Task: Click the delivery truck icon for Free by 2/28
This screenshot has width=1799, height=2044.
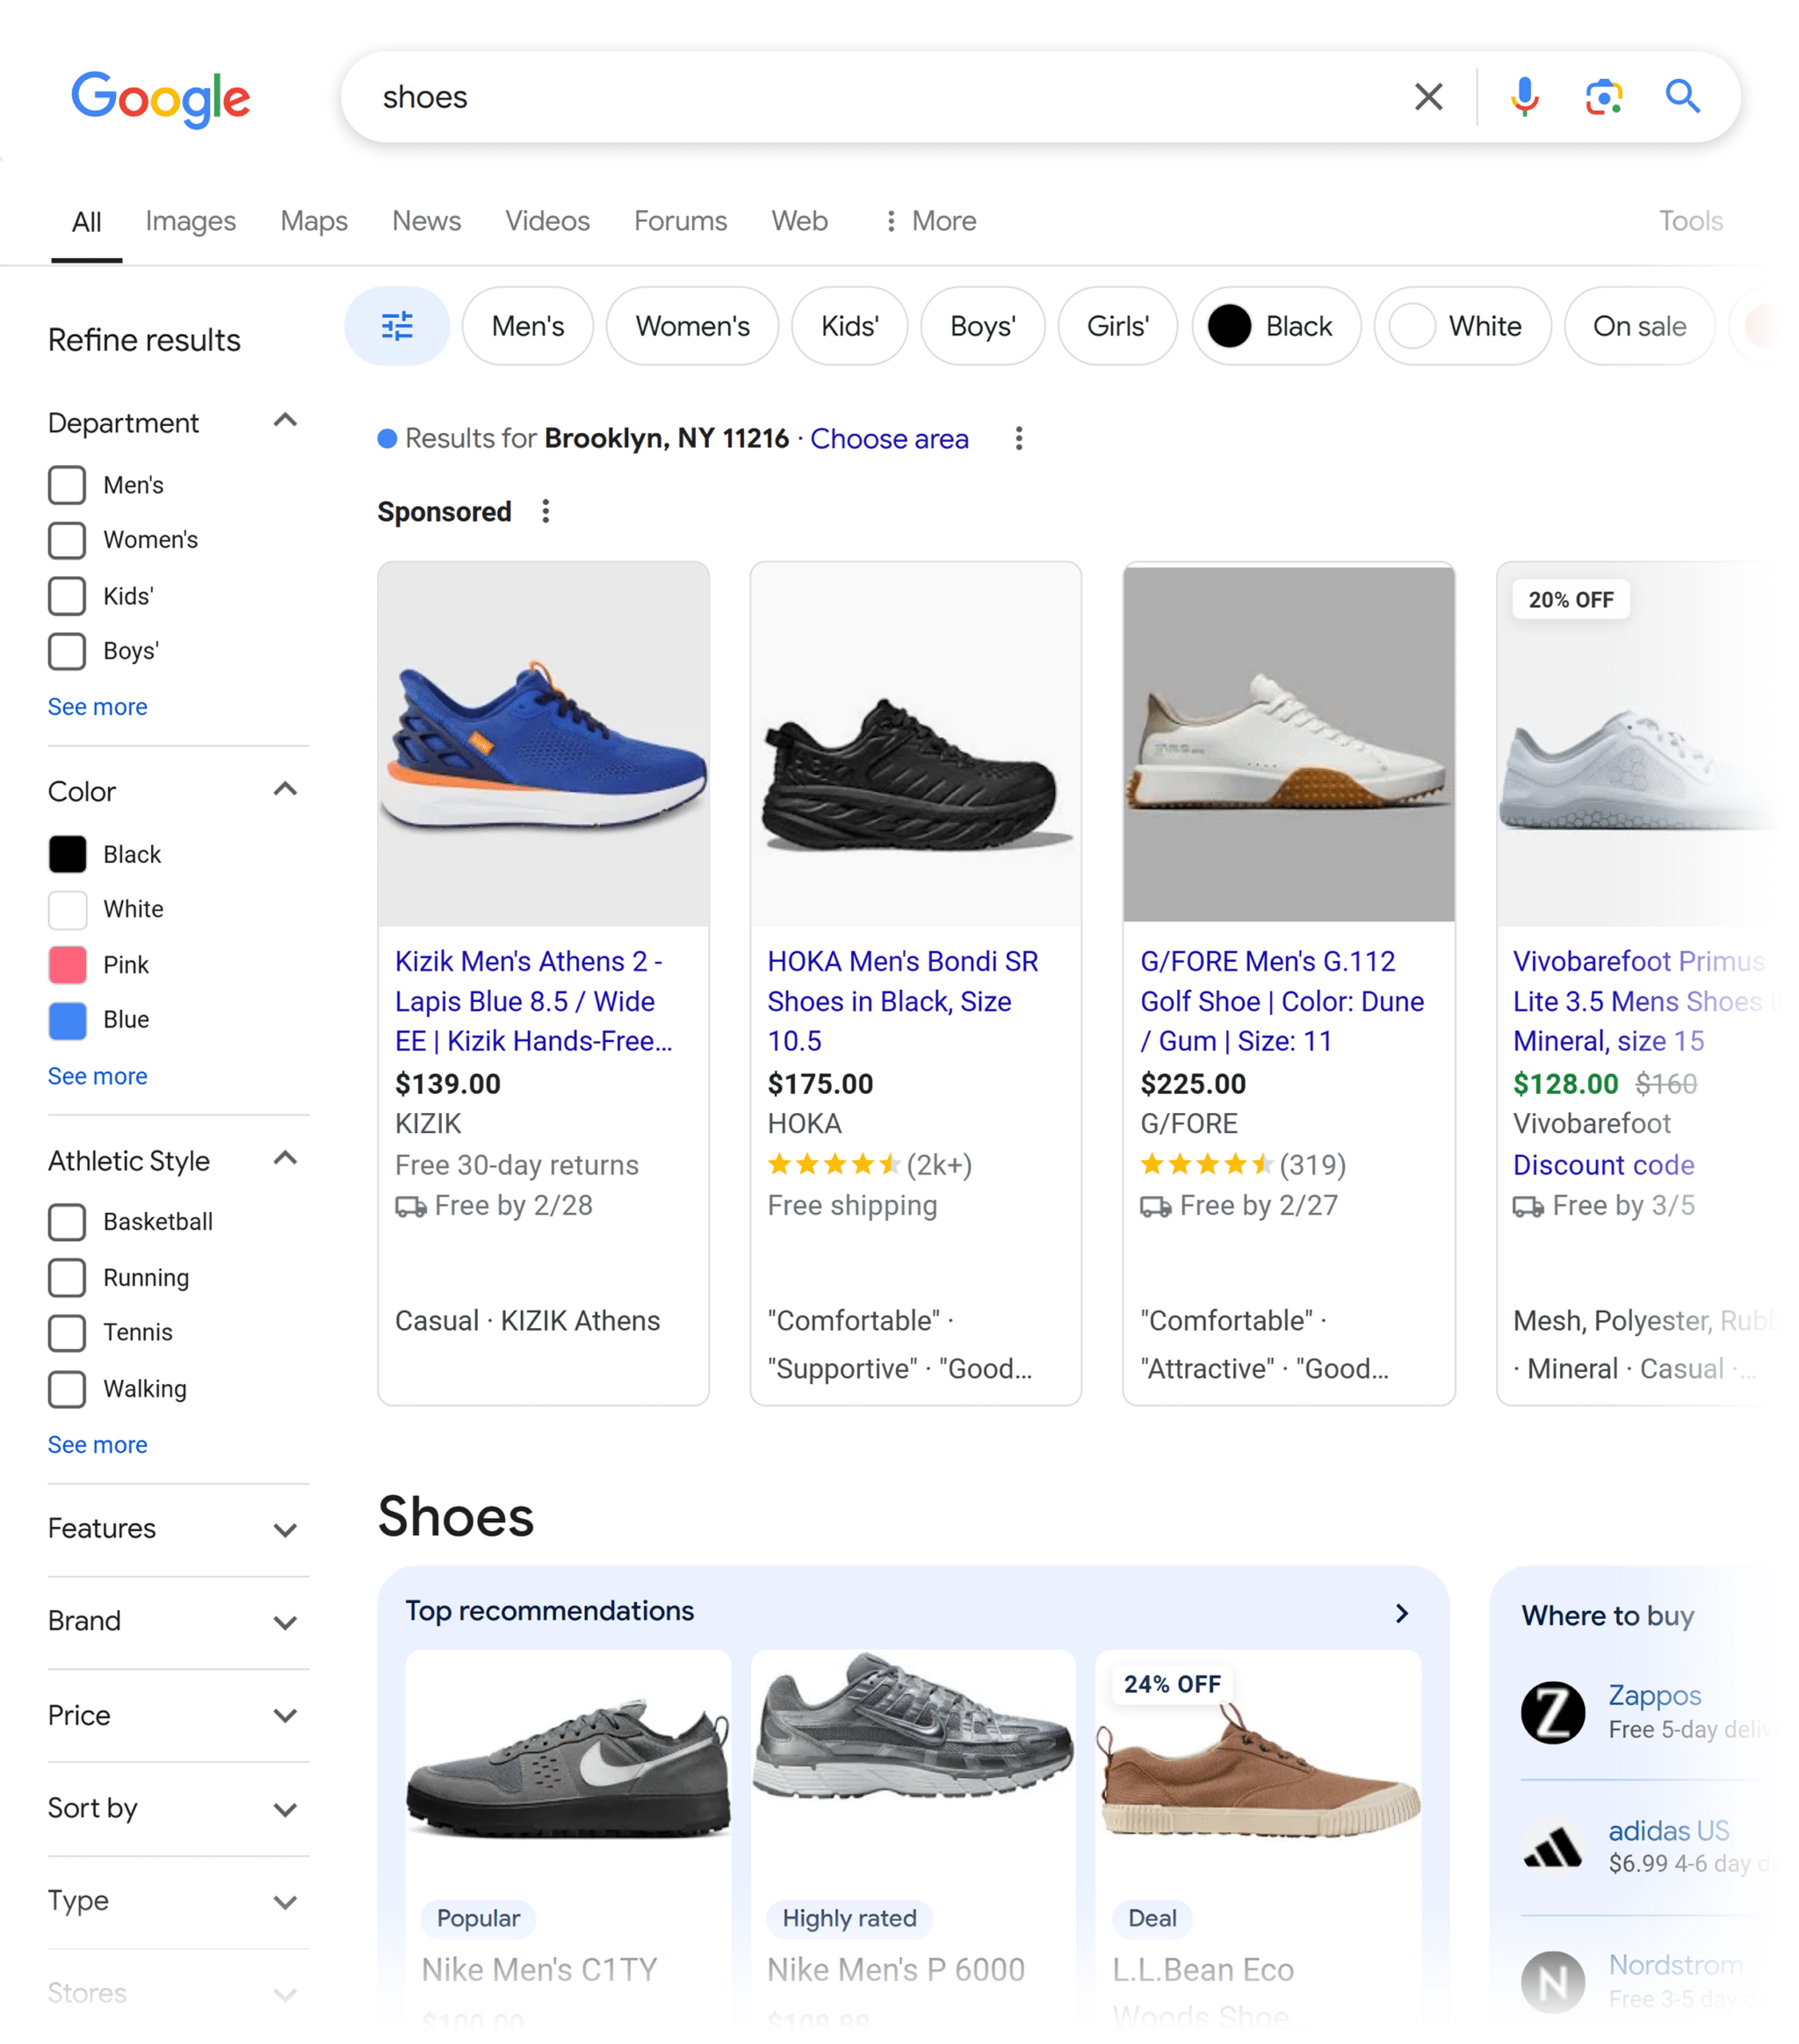Action: (x=410, y=1207)
